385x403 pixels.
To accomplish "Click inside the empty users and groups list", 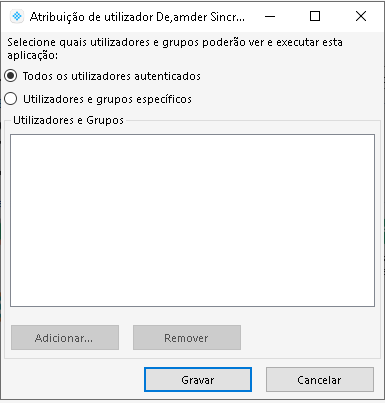I will [192, 220].
